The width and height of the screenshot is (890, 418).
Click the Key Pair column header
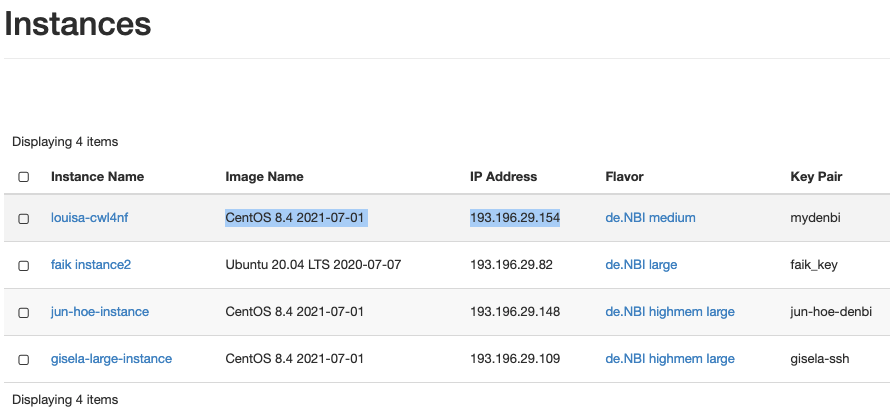point(816,177)
